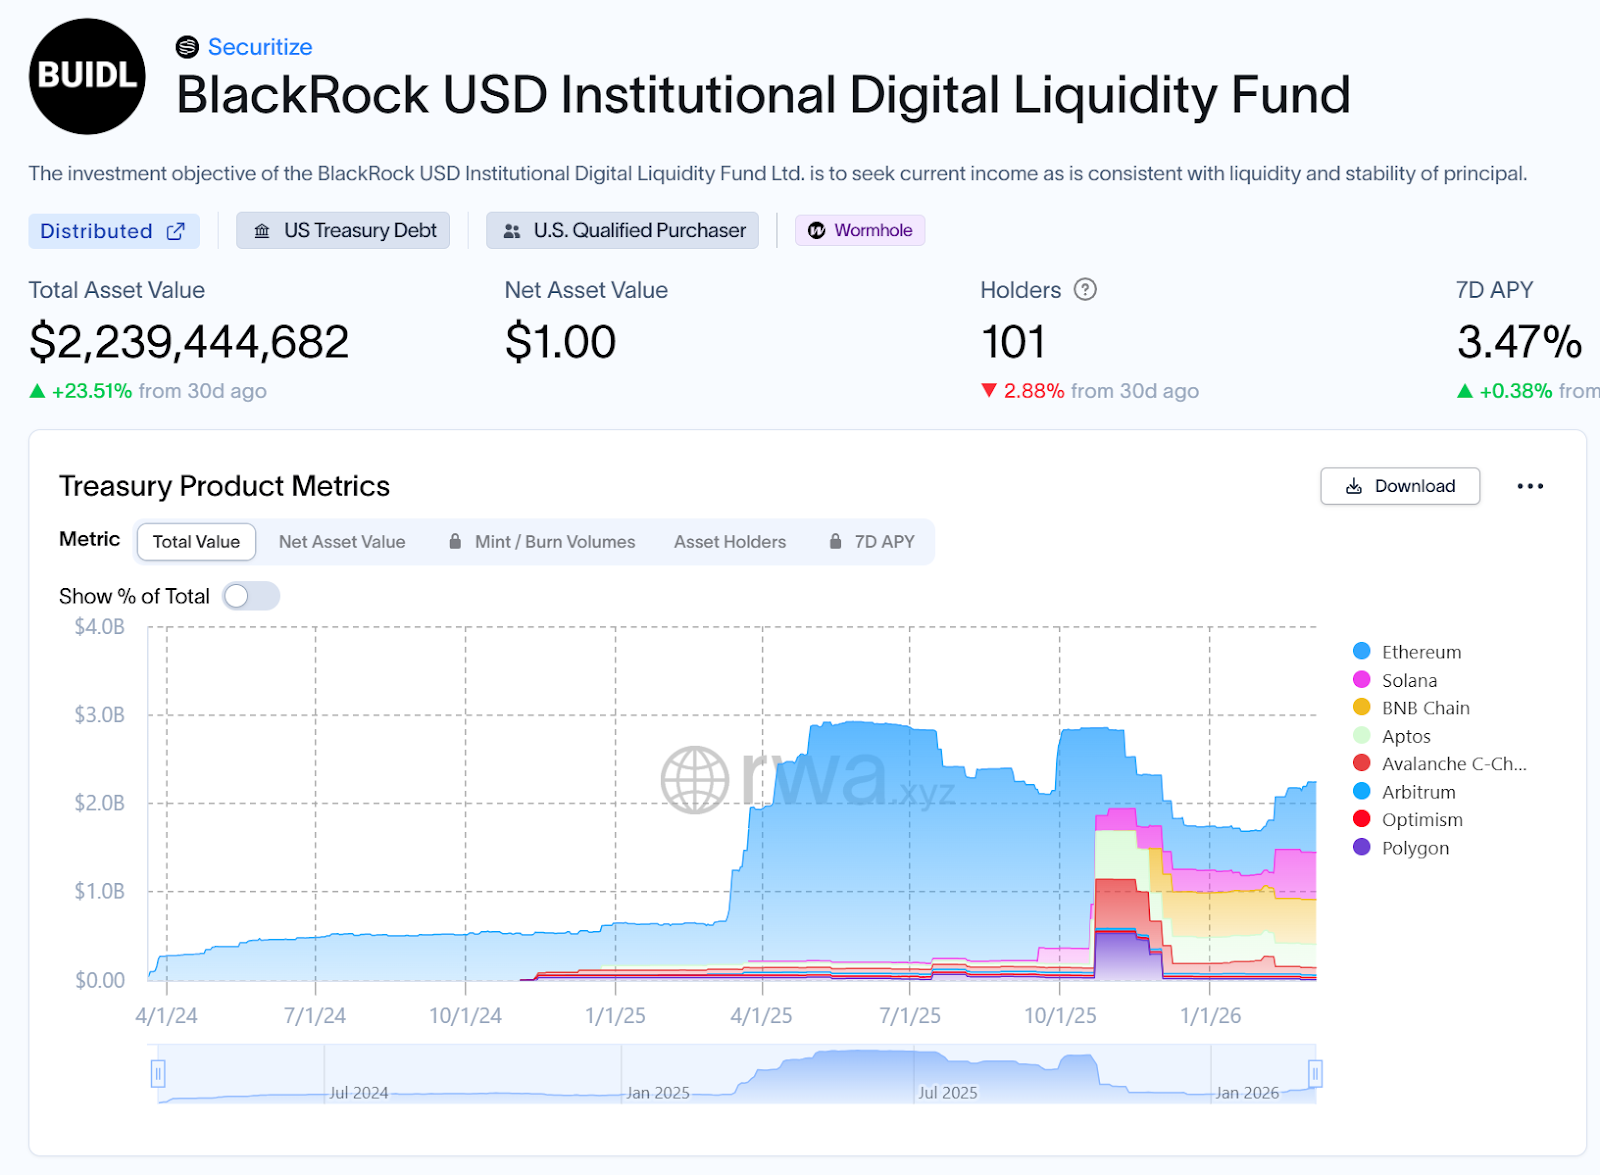Switch to Mint / Burn Volumes tab
This screenshot has width=1600, height=1175.
point(542,542)
